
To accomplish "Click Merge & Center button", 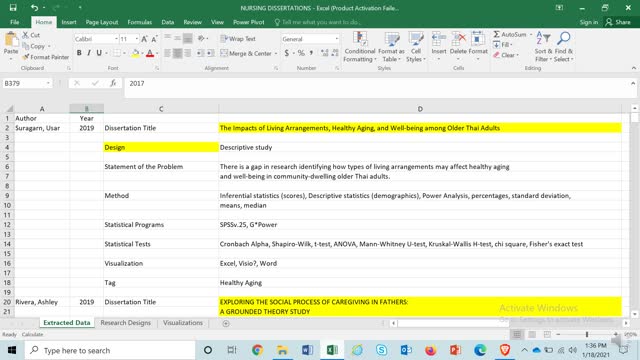I will 246,53.
